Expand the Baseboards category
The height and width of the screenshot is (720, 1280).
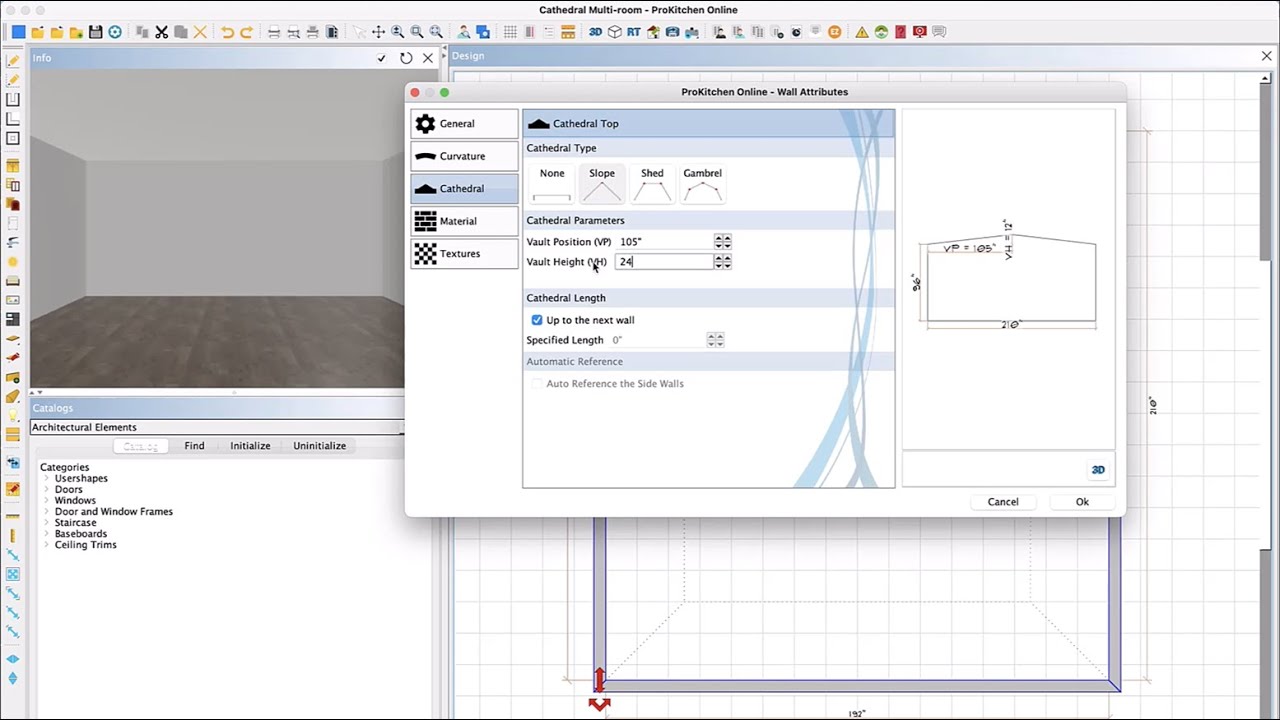(47, 534)
